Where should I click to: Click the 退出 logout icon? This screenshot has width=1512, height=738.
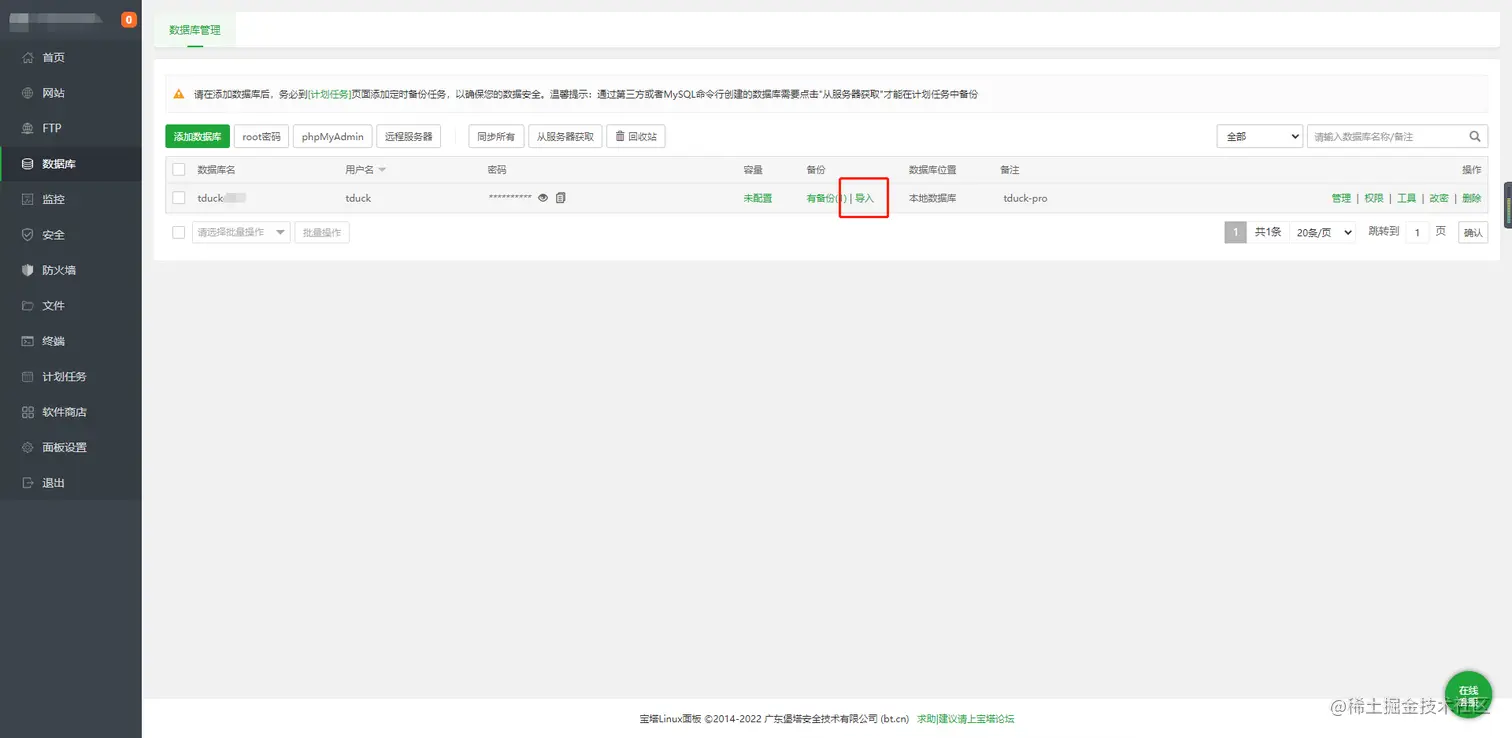[28, 483]
